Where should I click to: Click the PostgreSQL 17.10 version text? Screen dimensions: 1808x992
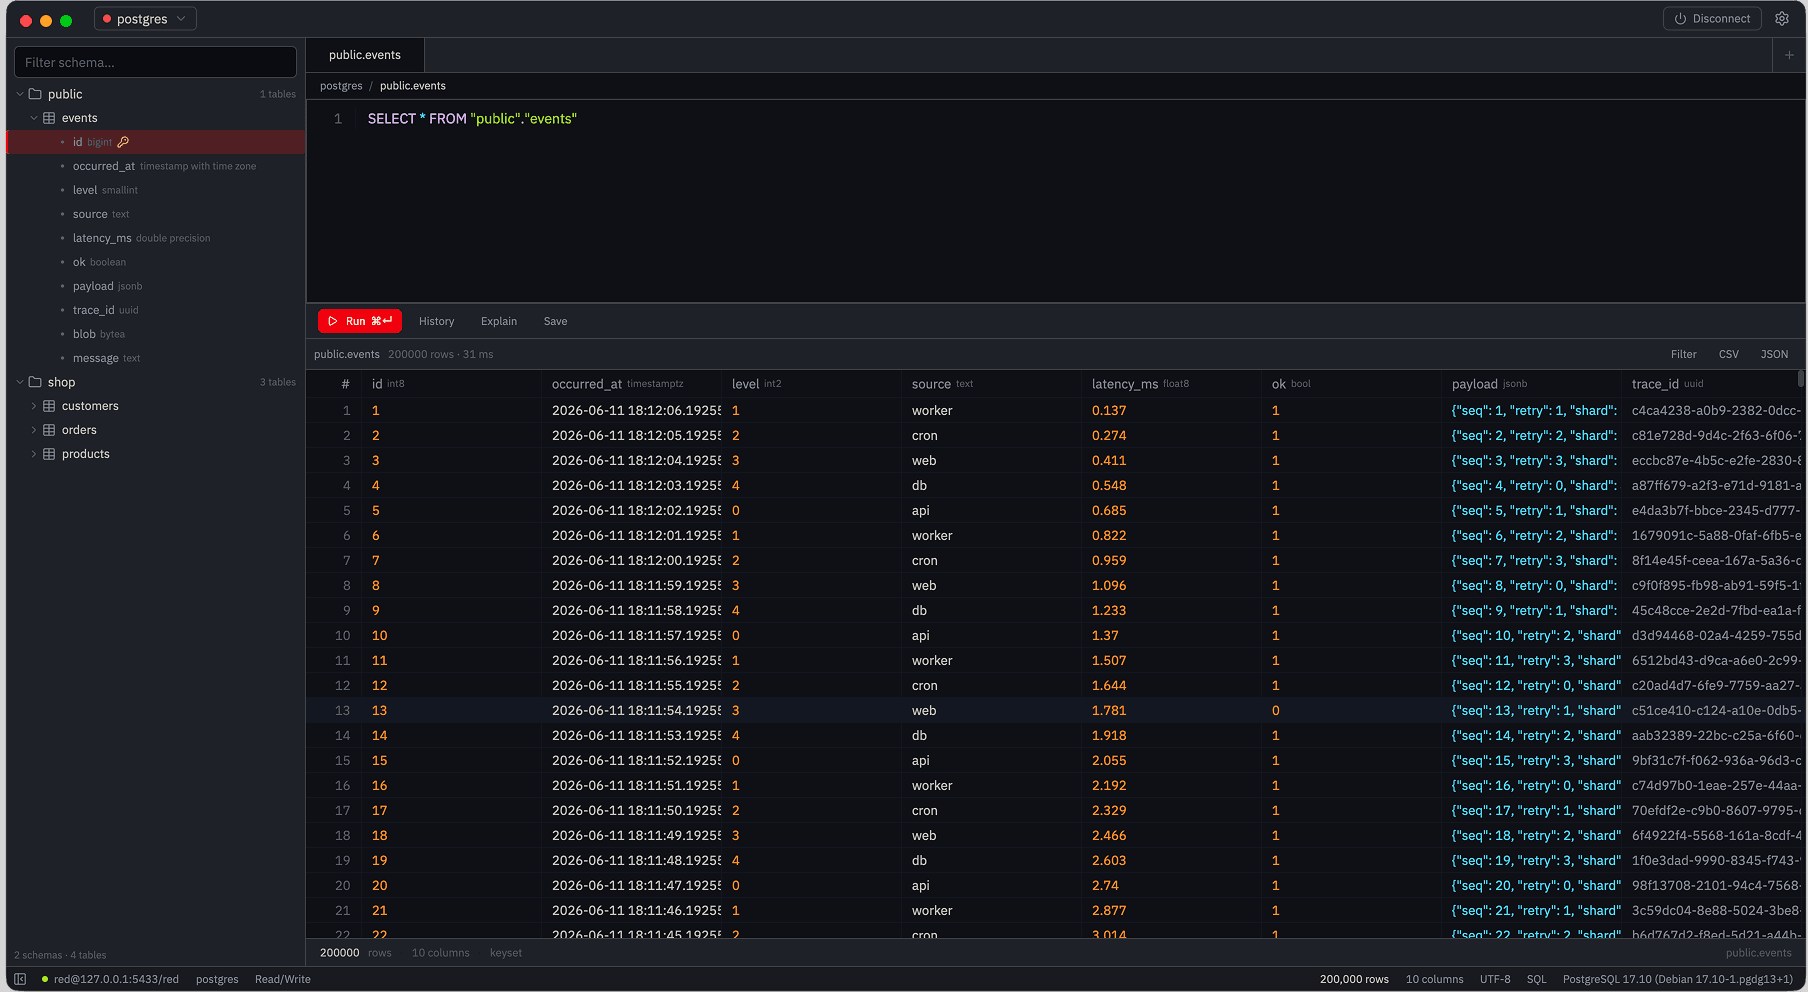[x=1678, y=979]
